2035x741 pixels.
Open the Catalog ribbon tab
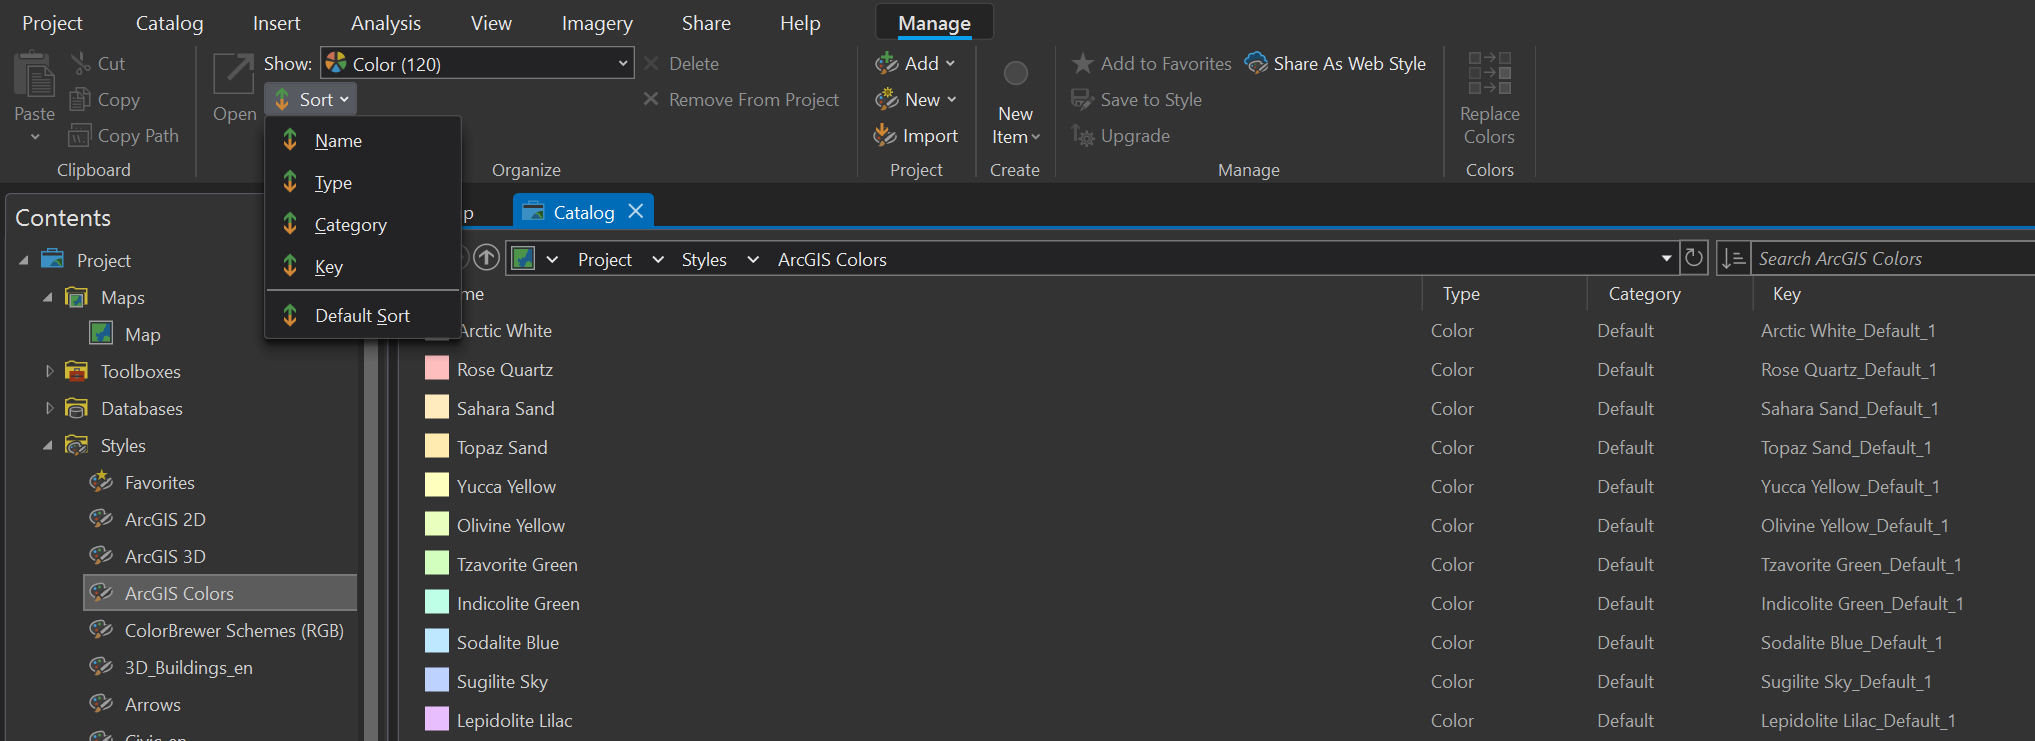tap(169, 23)
